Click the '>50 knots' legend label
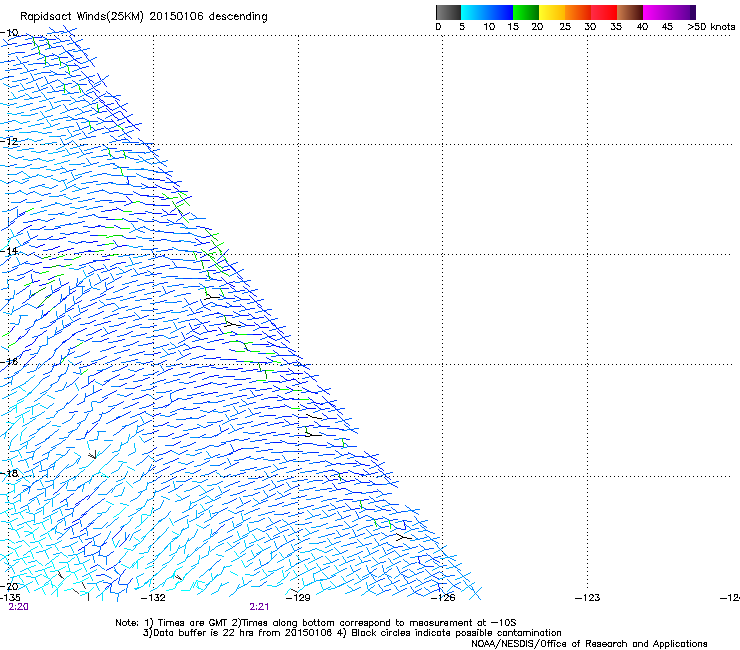The image size is (740, 650). coord(711,27)
